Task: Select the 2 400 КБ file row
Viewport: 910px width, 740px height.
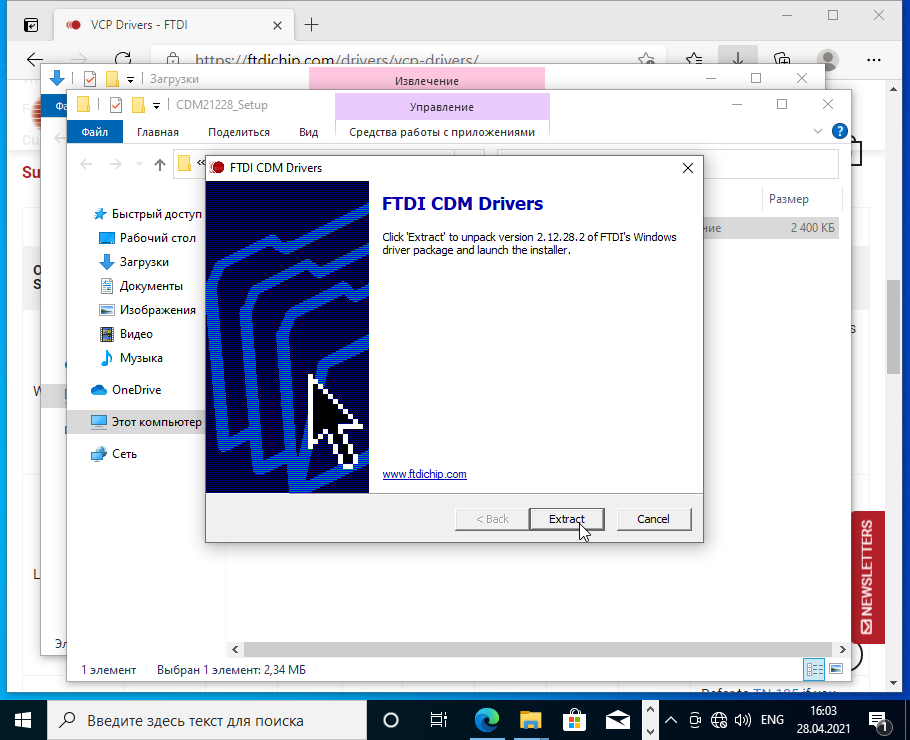Action: pyautogui.click(x=771, y=228)
